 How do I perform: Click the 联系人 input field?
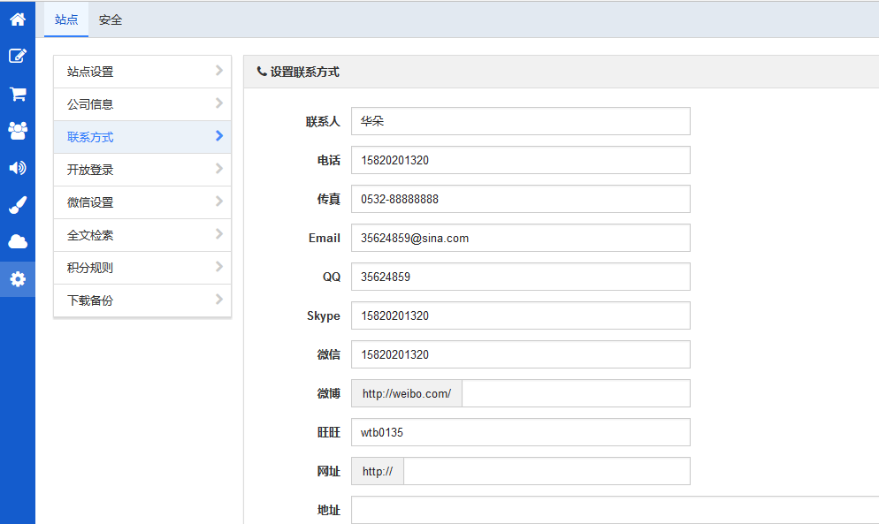click(x=521, y=121)
